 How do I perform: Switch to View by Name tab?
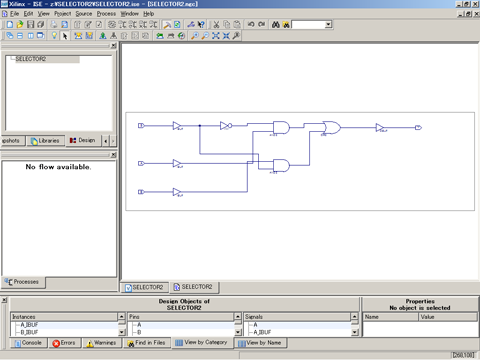click(x=260, y=343)
